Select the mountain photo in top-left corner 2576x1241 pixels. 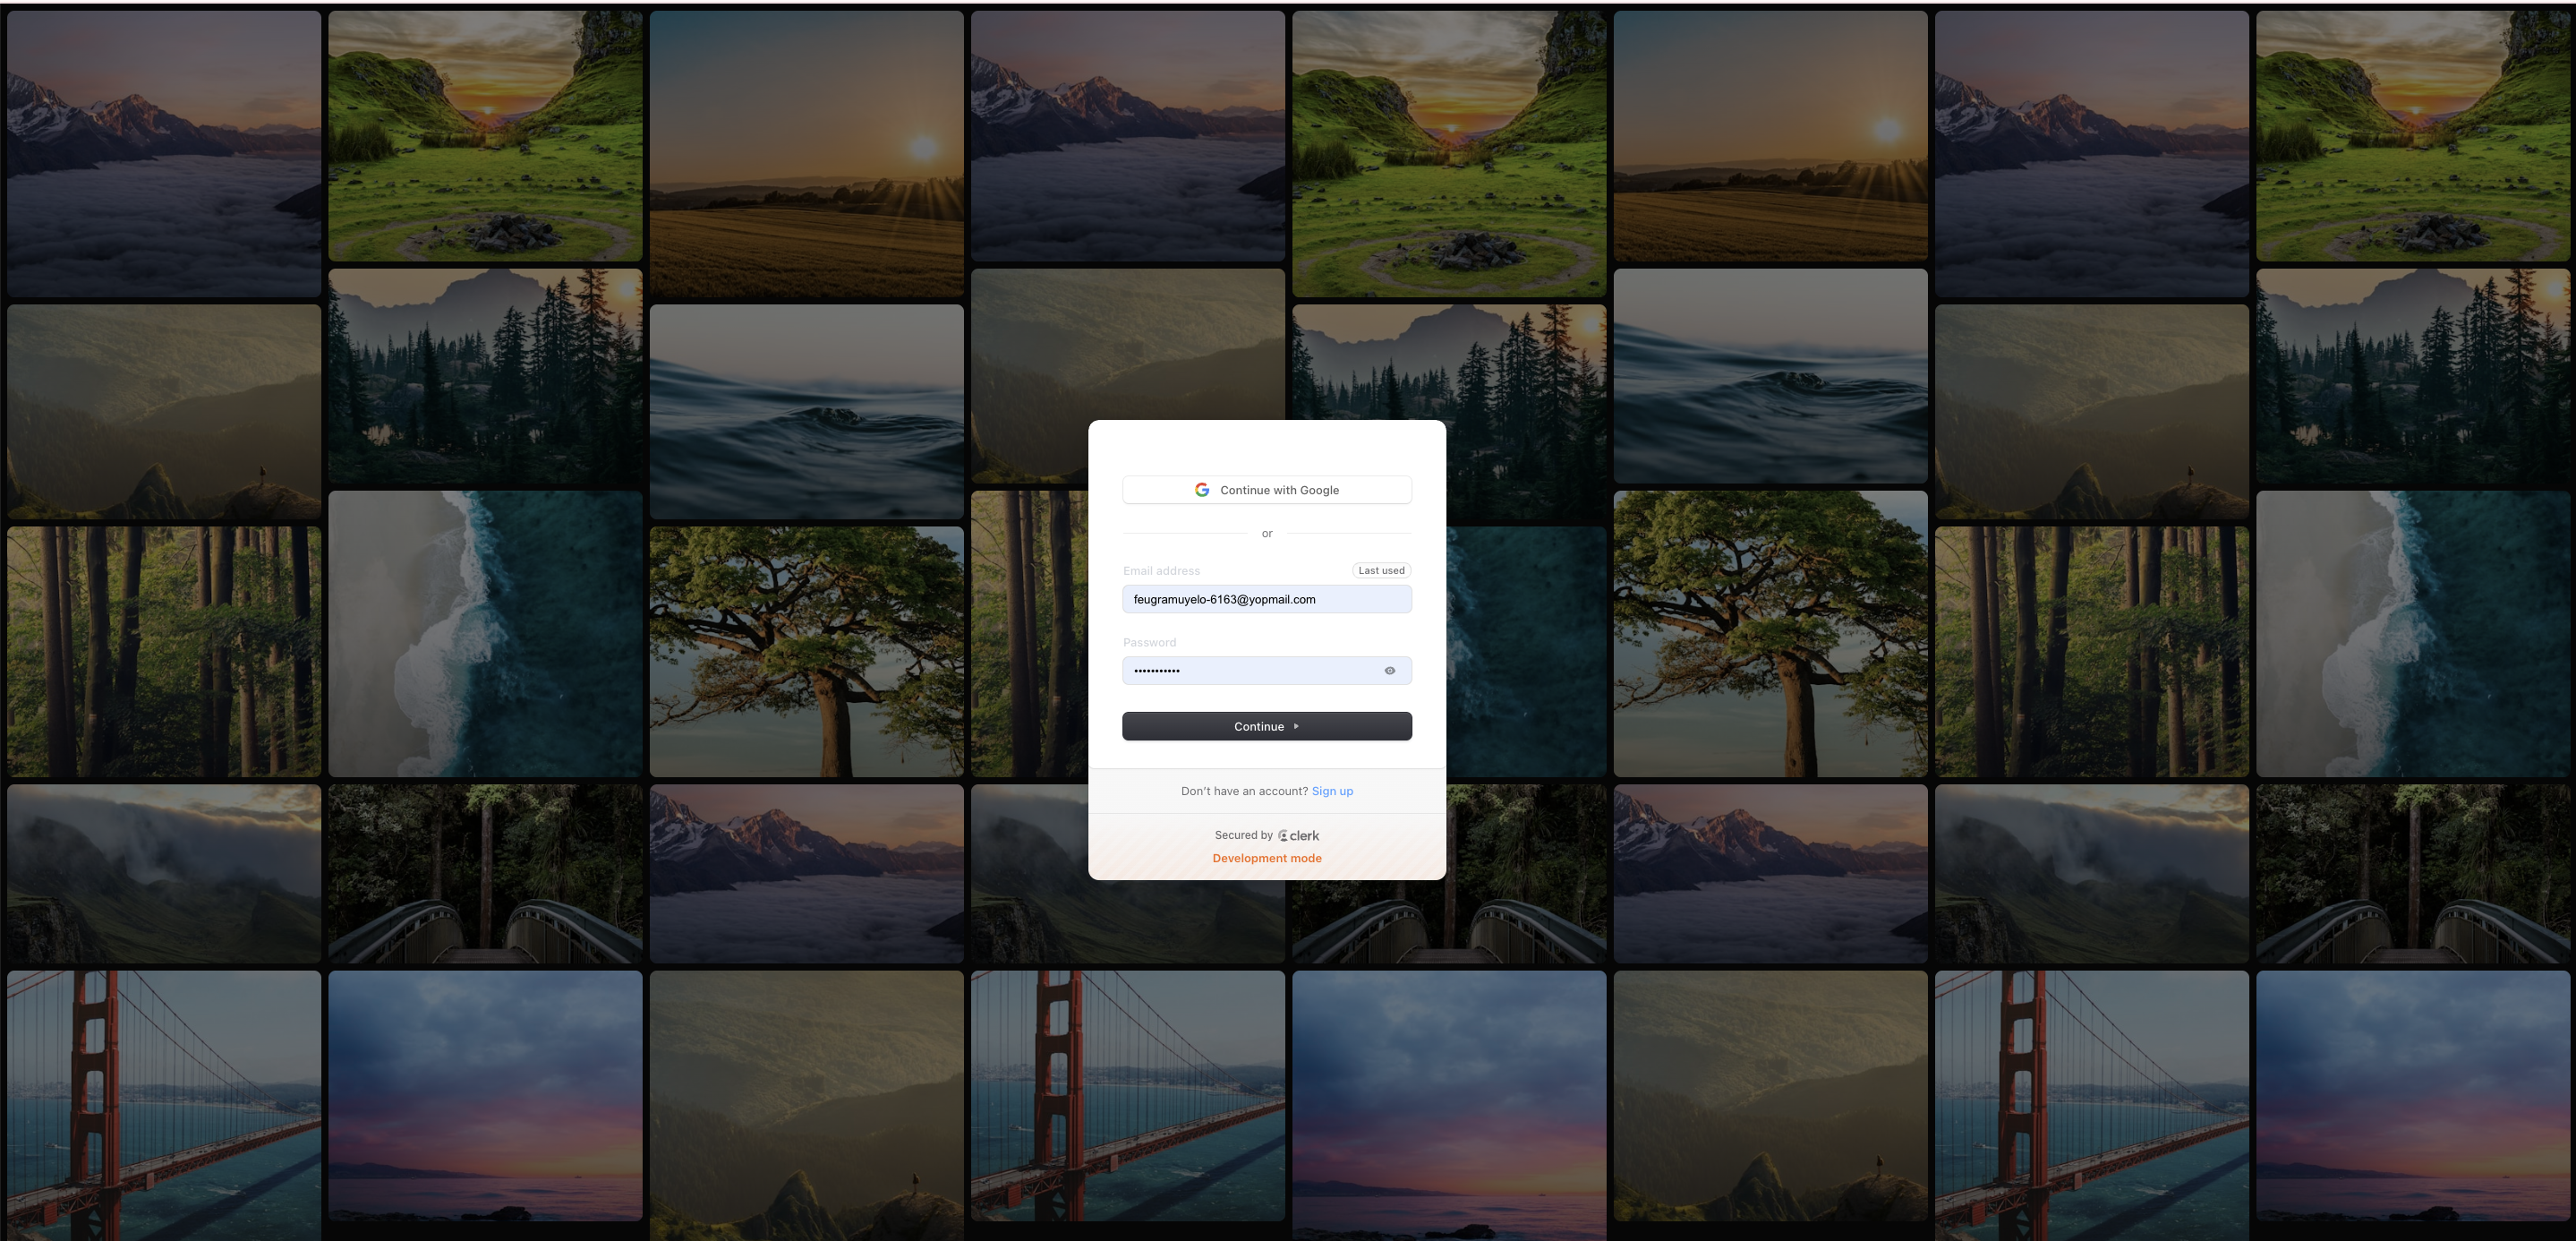tap(164, 152)
